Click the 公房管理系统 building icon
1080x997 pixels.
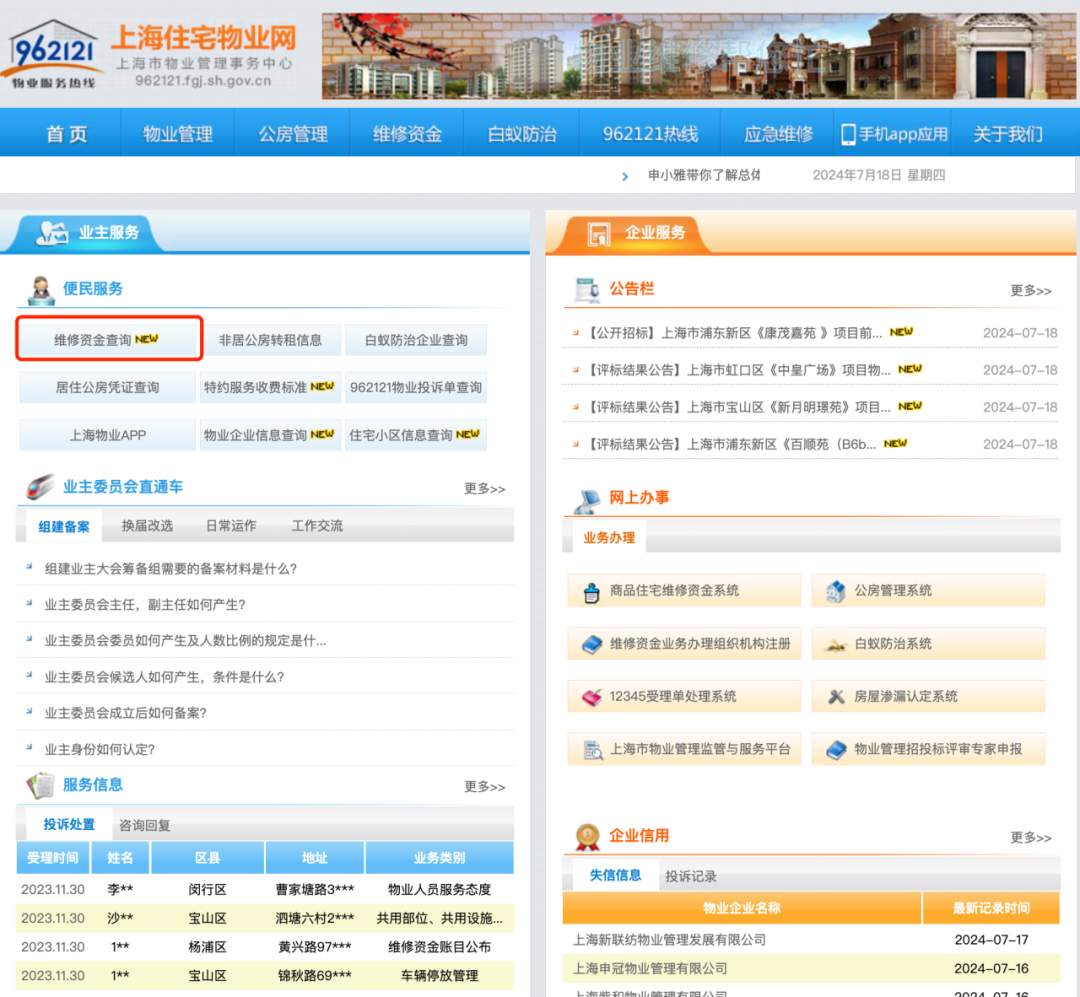835,591
